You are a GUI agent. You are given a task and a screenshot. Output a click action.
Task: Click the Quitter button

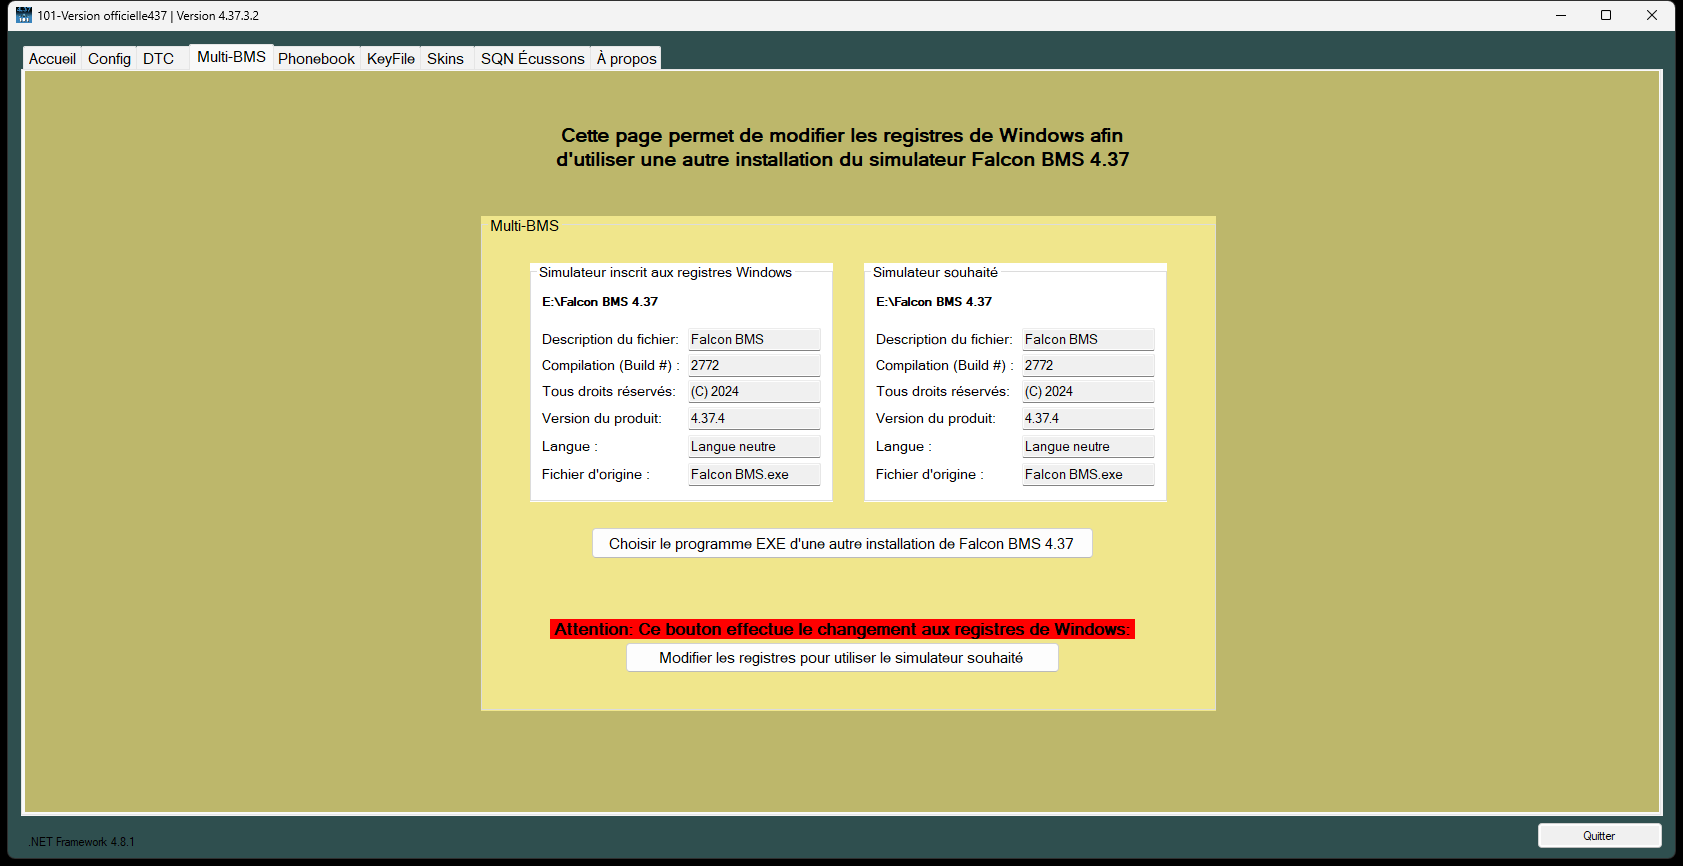(1599, 836)
